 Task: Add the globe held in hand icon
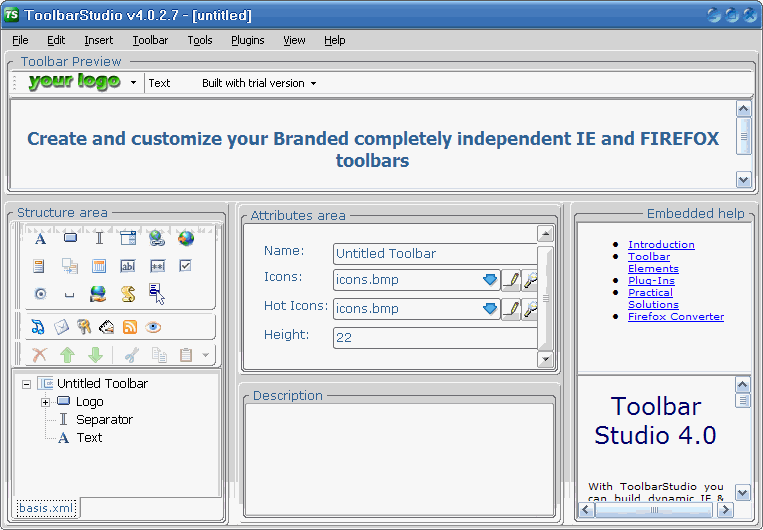click(x=98, y=293)
